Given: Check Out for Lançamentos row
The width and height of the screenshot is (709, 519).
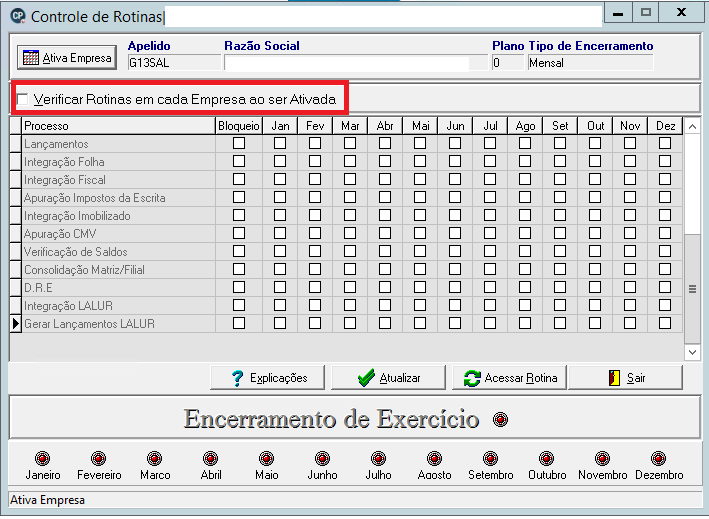Looking at the screenshot, I should pos(595,143).
